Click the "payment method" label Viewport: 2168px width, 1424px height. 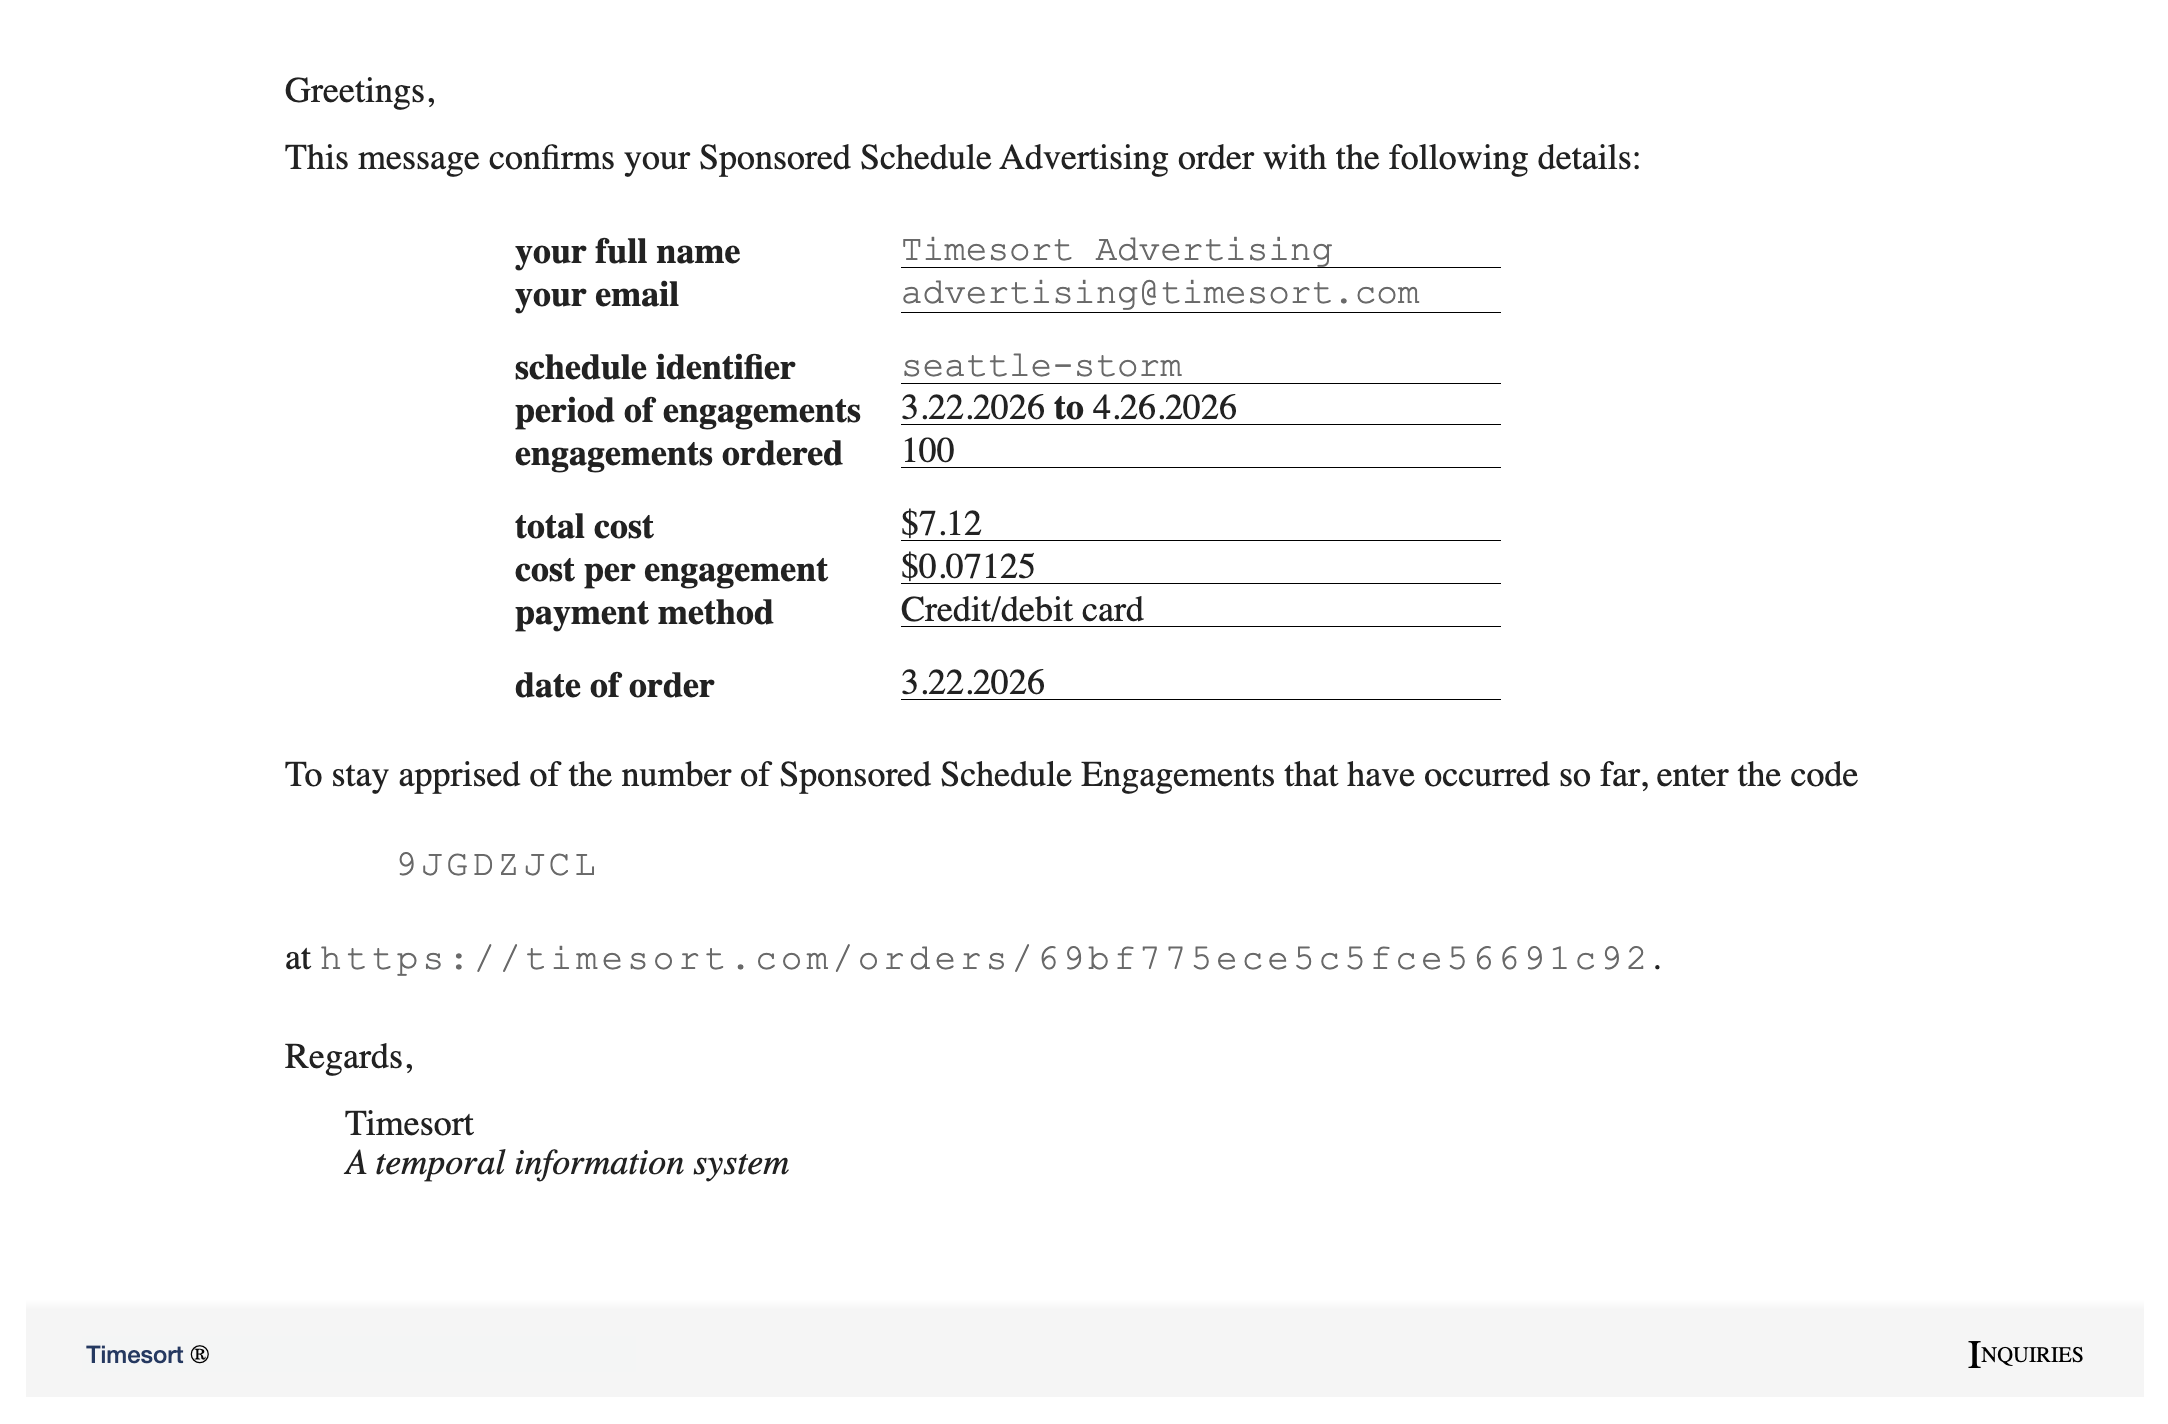(x=643, y=613)
